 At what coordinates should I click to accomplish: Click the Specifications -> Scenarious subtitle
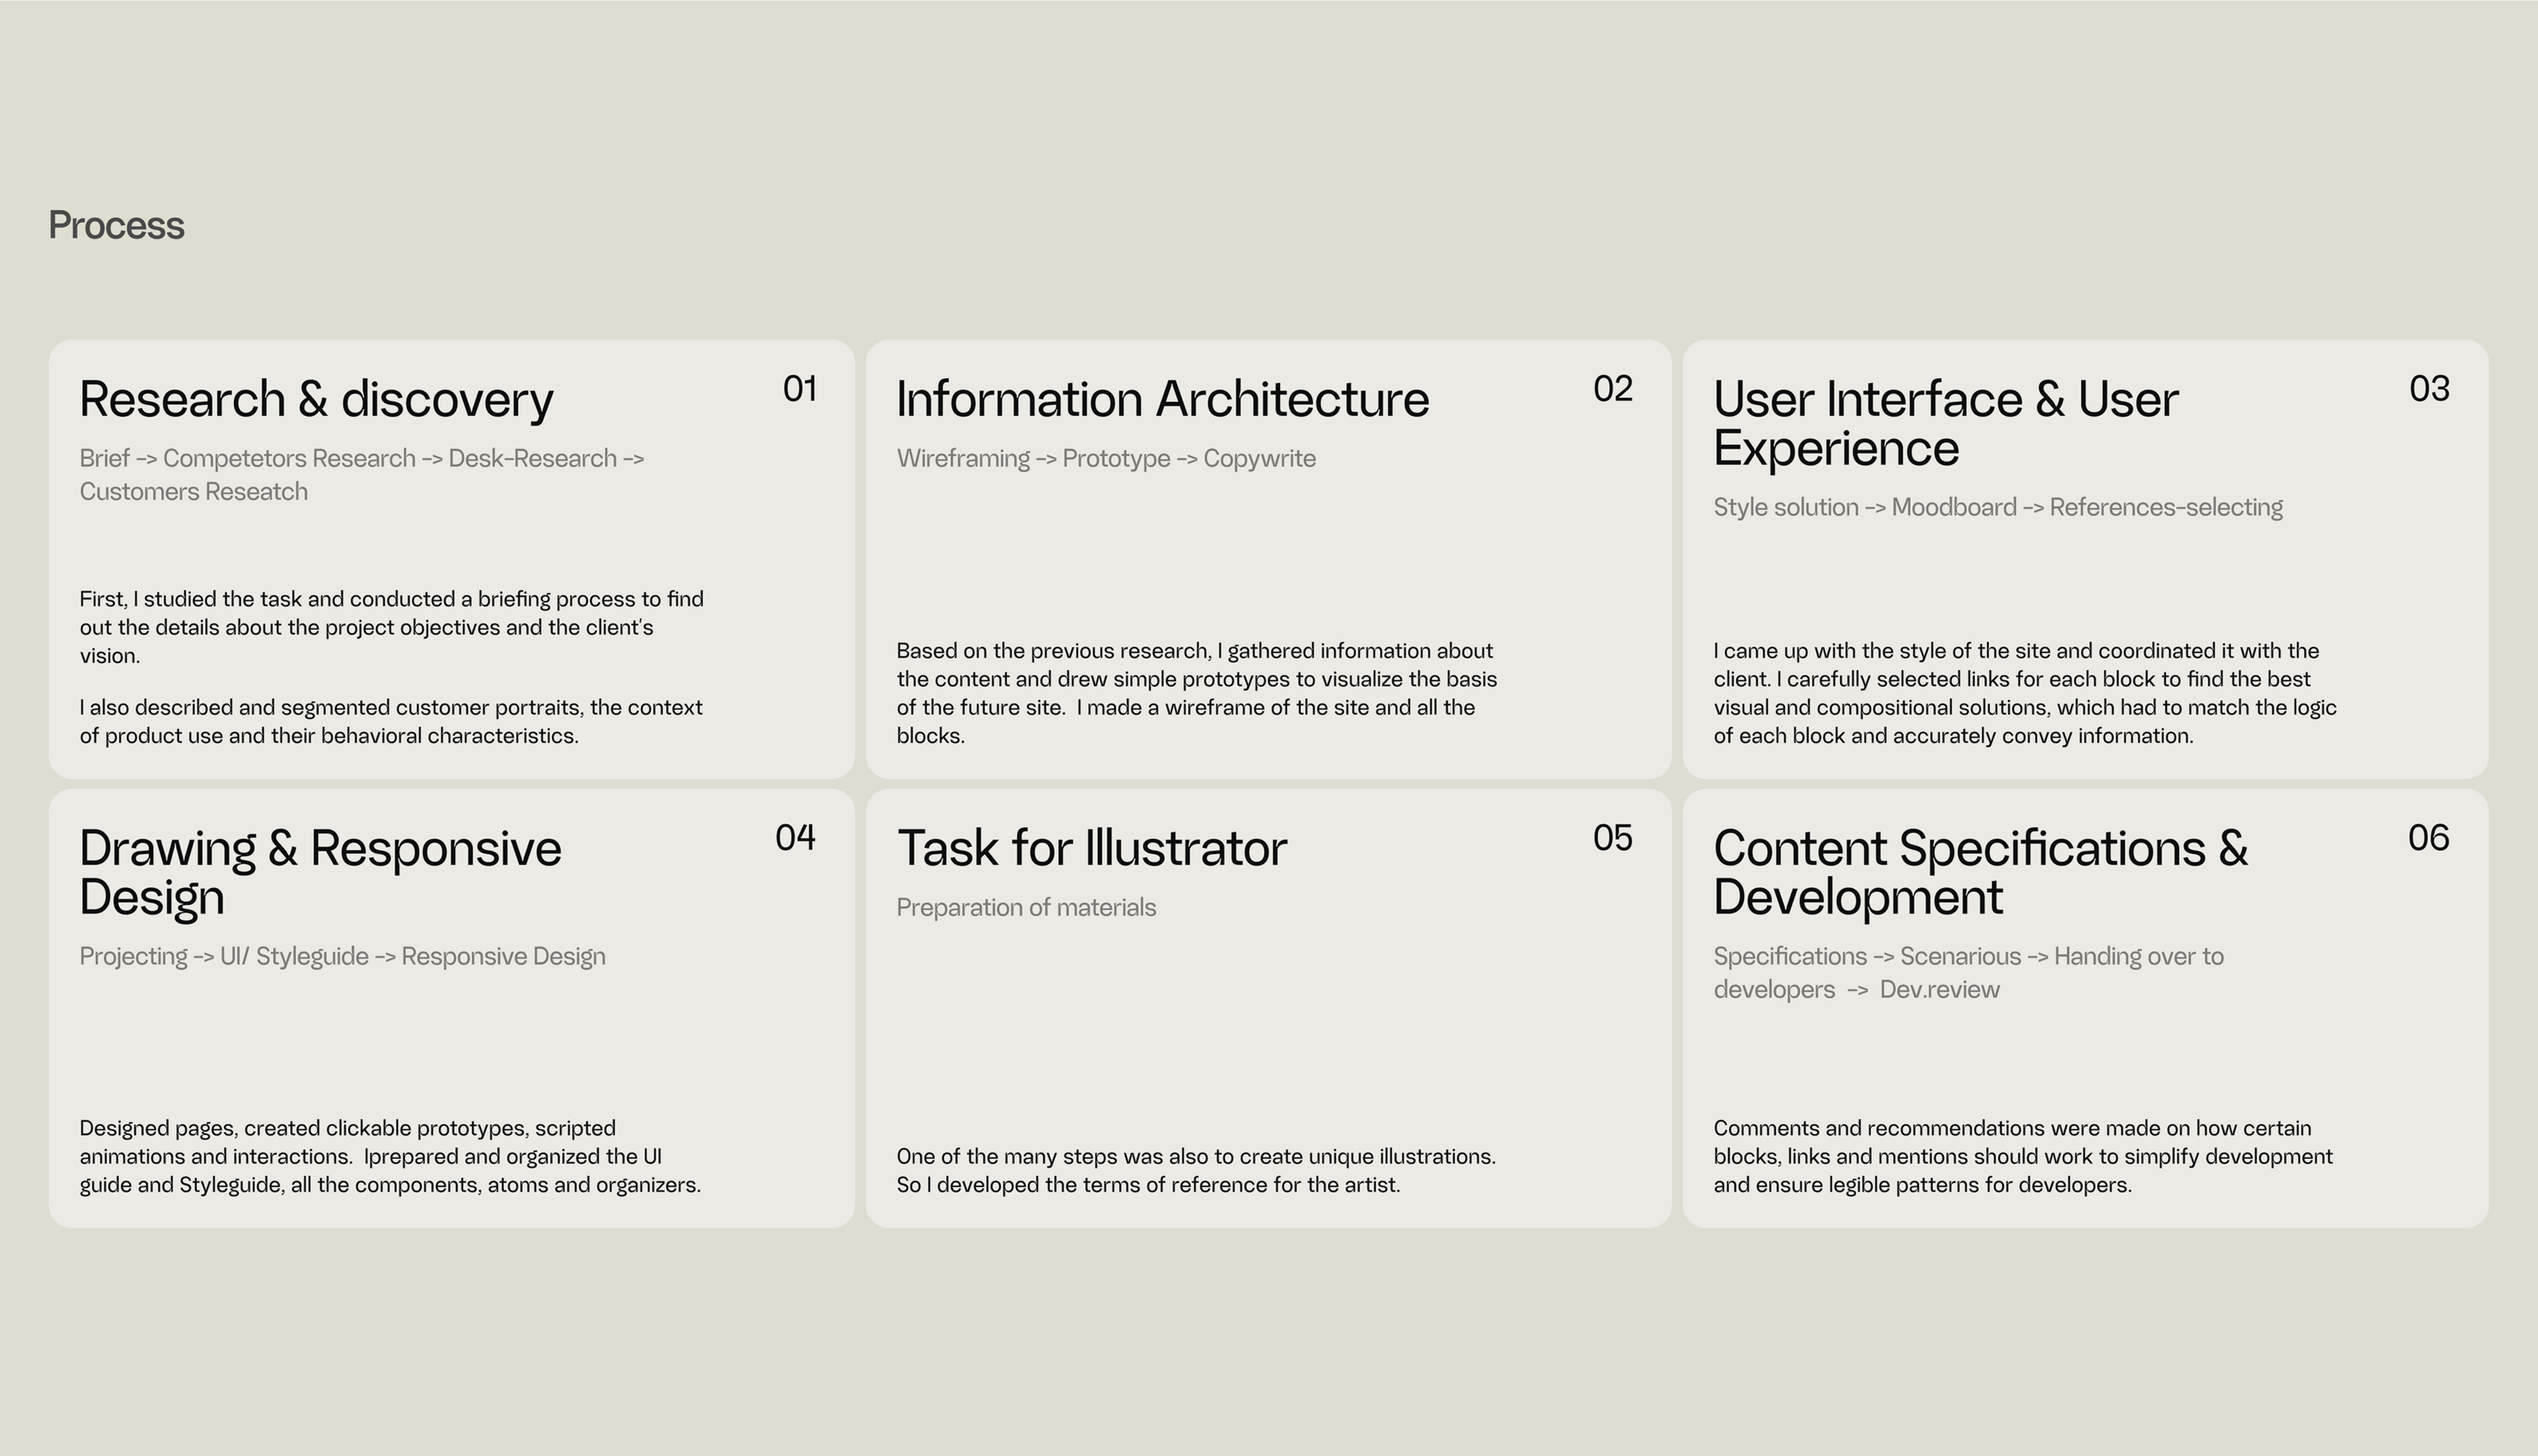[x=1967, y=973]
